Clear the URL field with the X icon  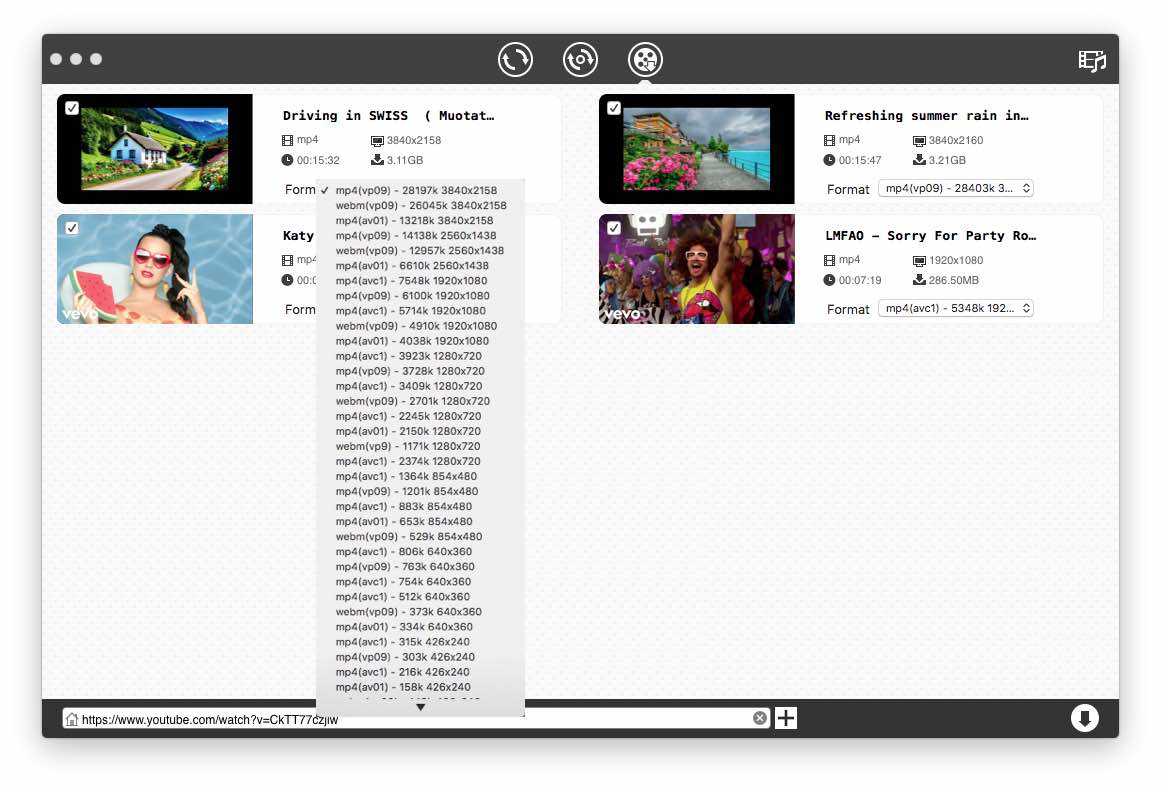760,718
